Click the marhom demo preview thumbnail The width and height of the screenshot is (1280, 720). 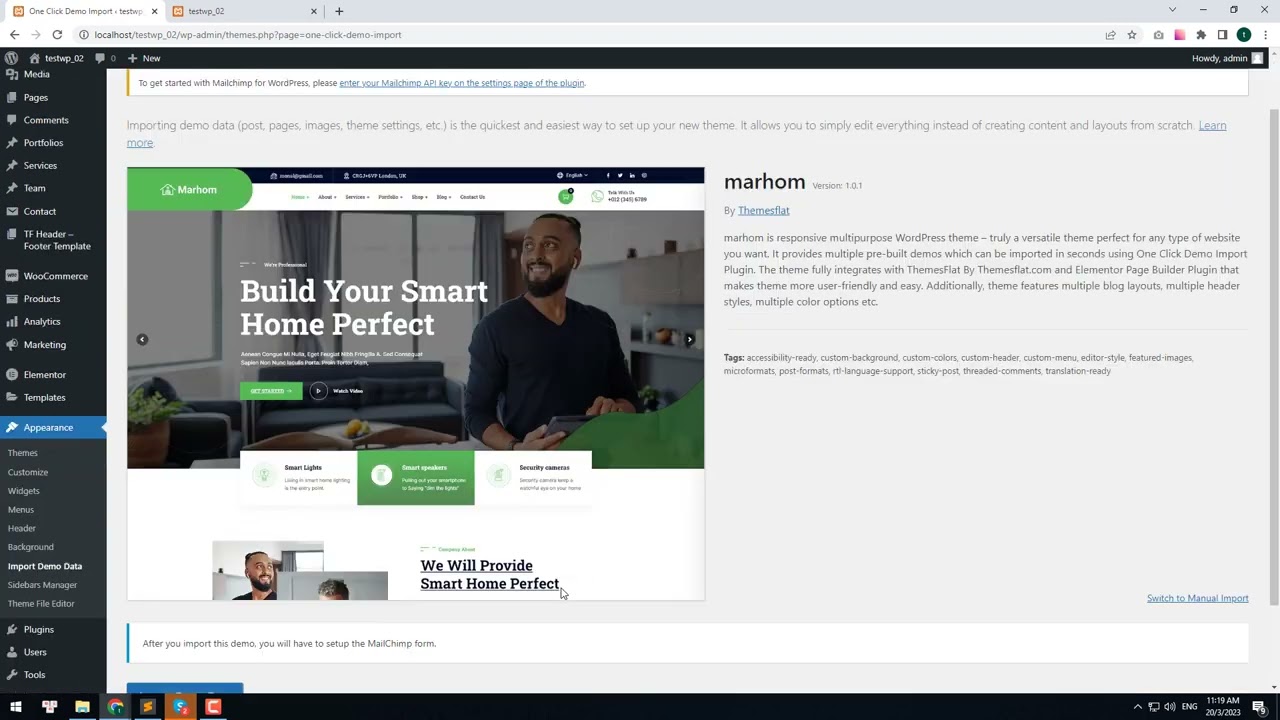416,384
